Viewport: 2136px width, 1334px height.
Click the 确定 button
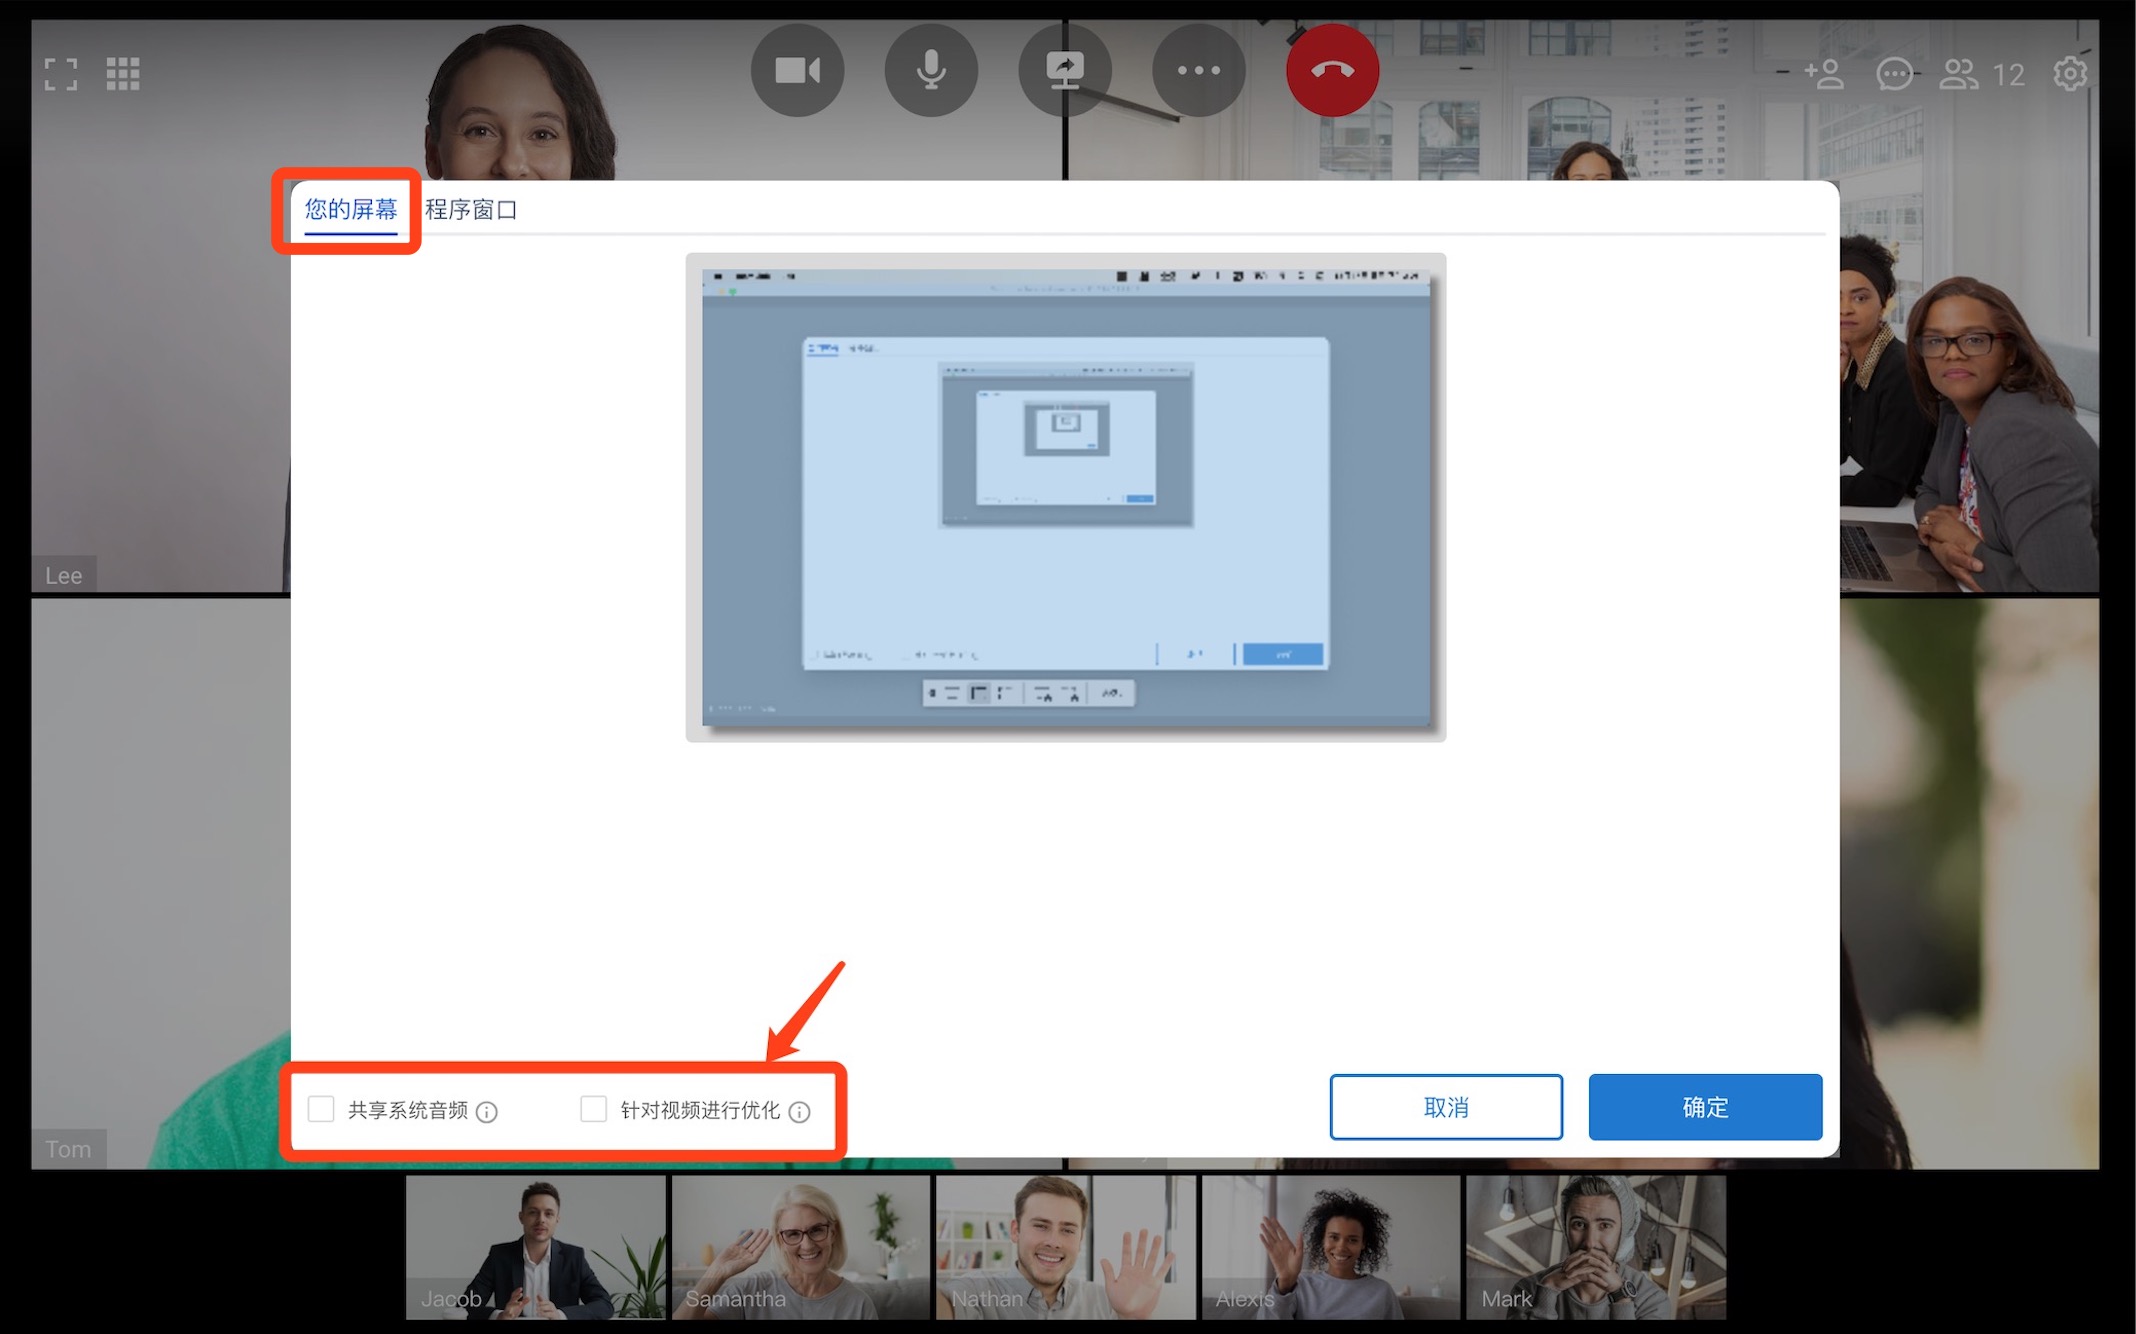coord(1705,1107)
